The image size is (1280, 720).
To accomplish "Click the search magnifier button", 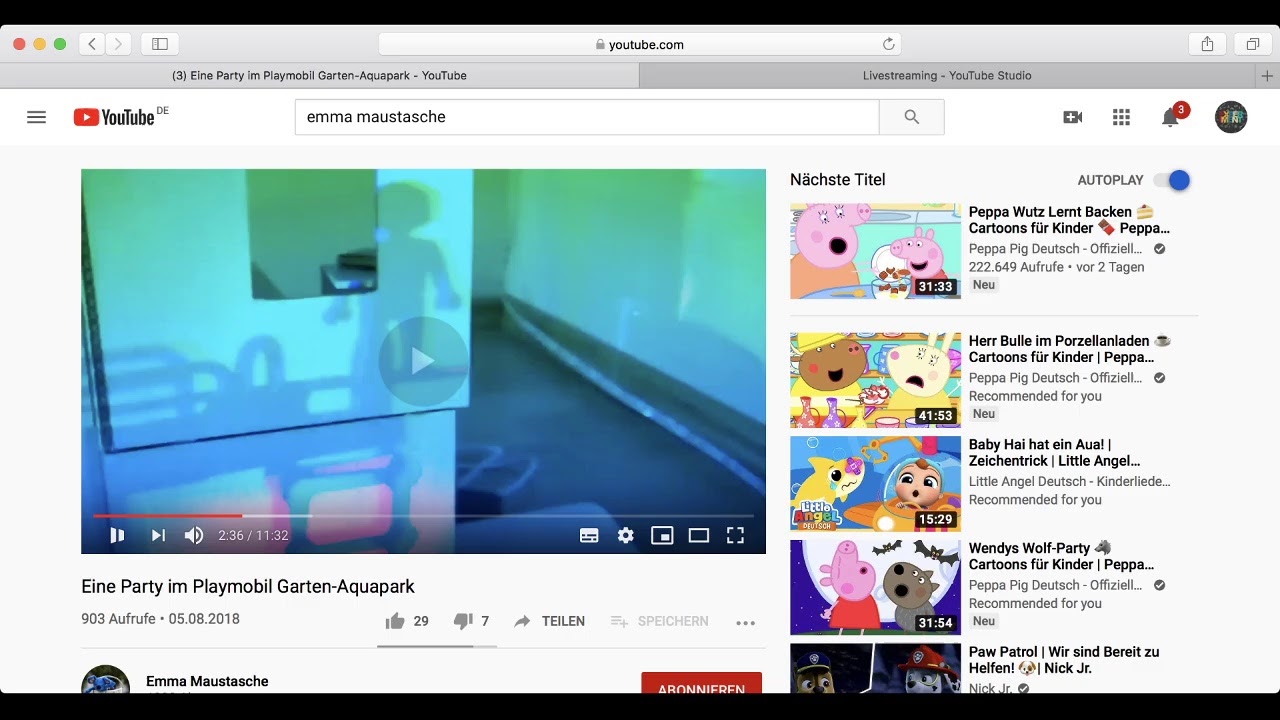I will click(x=911, y=117).
